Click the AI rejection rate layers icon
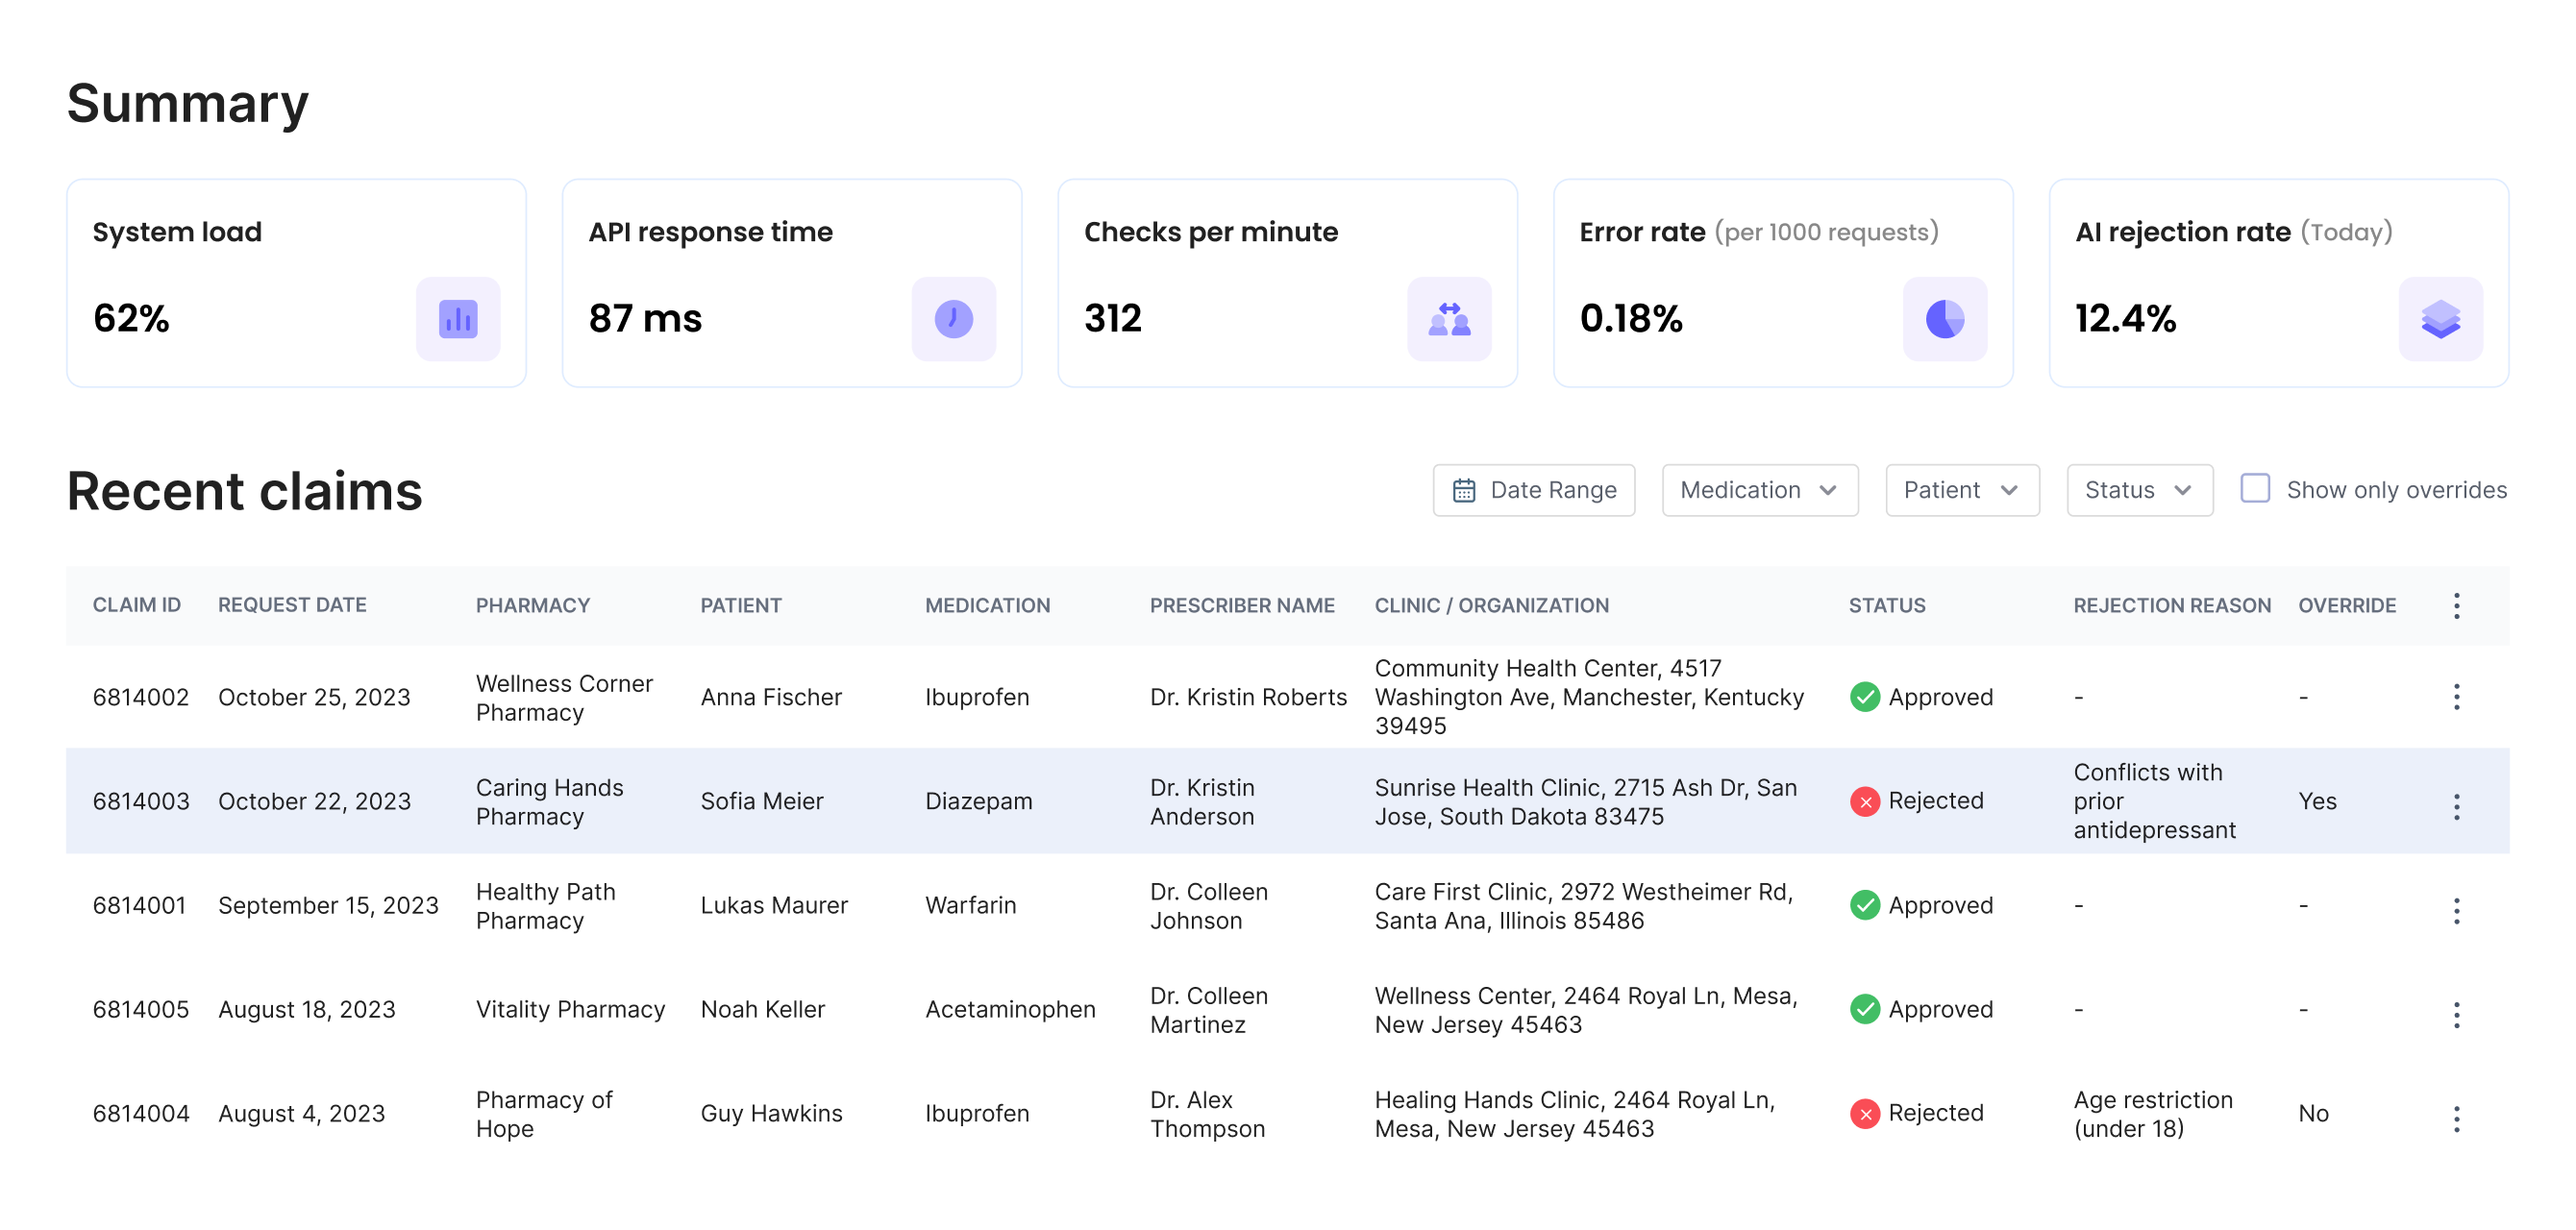This screenshot has height=1230, width=2576. pos(2440,319)
